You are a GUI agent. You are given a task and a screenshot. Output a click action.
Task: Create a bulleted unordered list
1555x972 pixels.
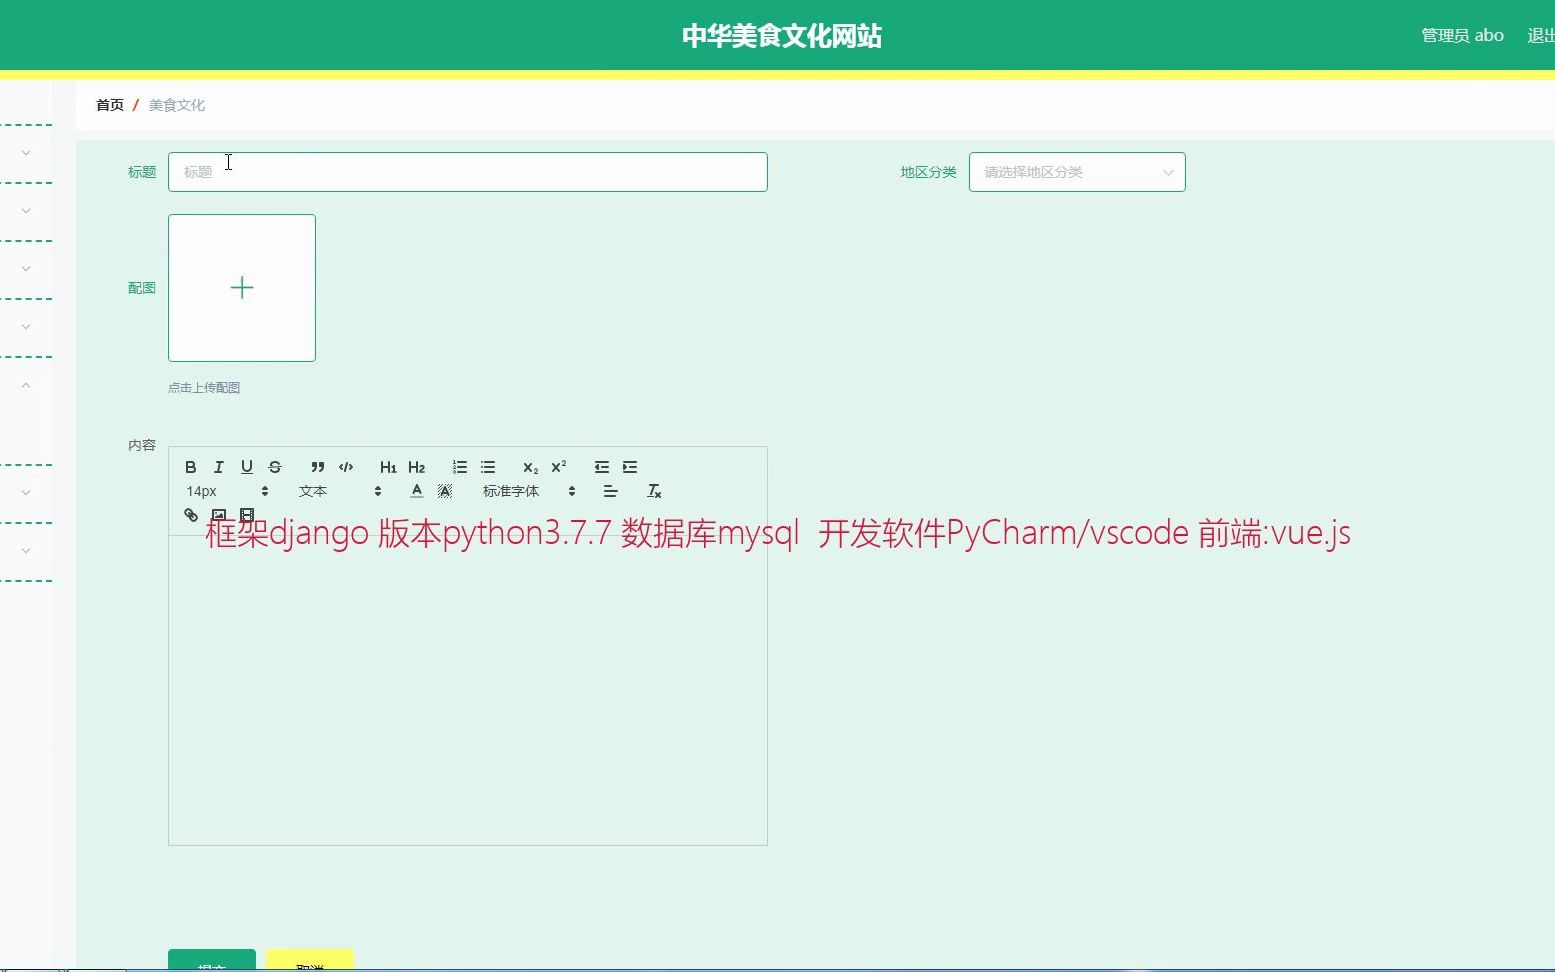pyautogui.click(x=488, y=467)
